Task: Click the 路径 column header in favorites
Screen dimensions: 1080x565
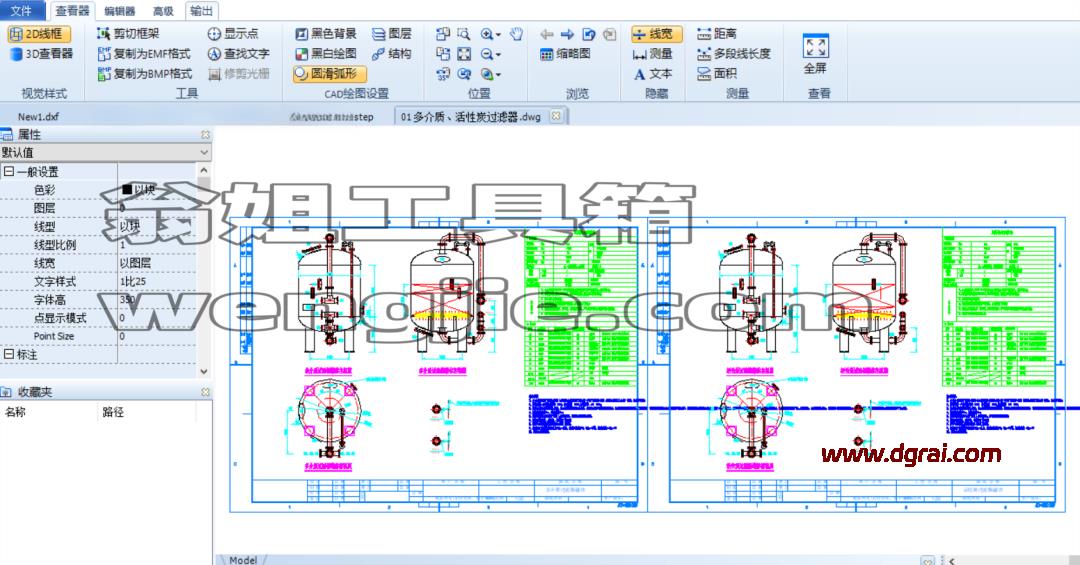Action: 113,412
